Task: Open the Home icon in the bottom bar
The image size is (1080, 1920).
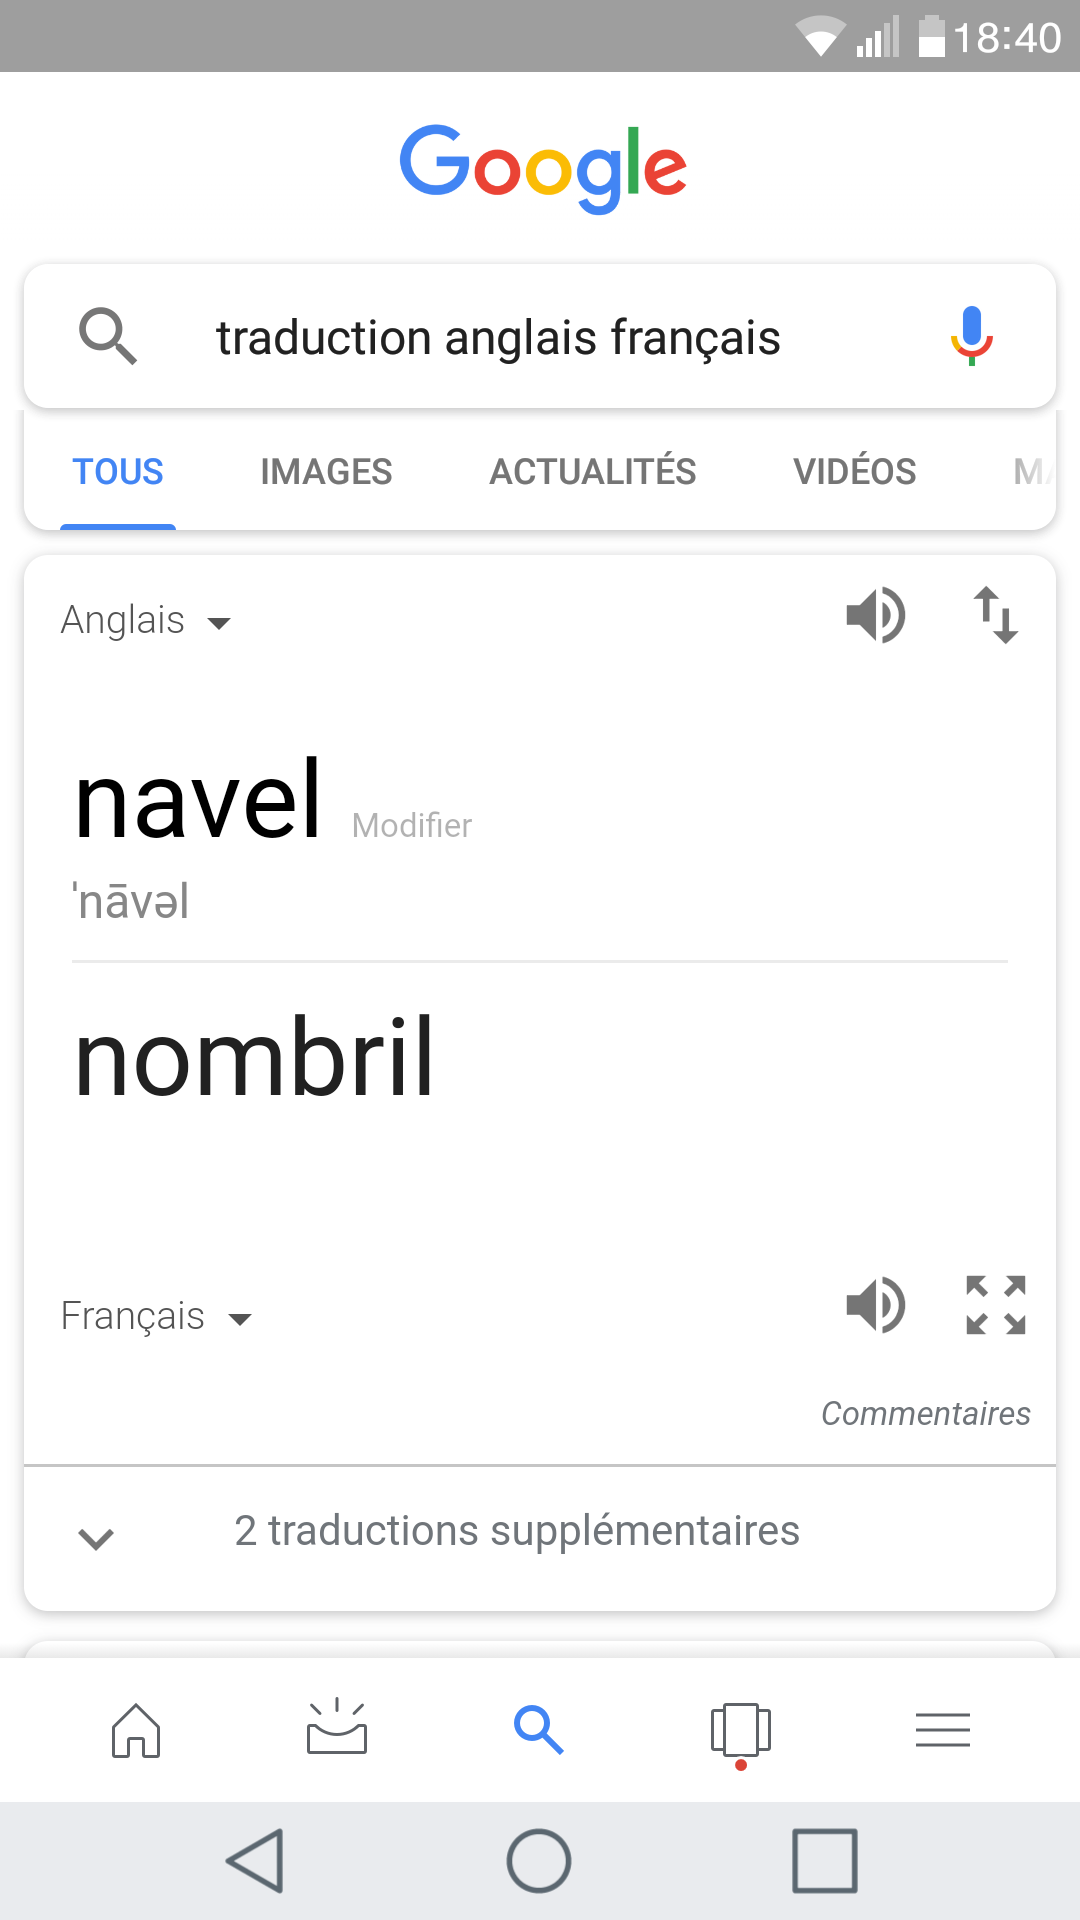Action: tap(136, 1730)
